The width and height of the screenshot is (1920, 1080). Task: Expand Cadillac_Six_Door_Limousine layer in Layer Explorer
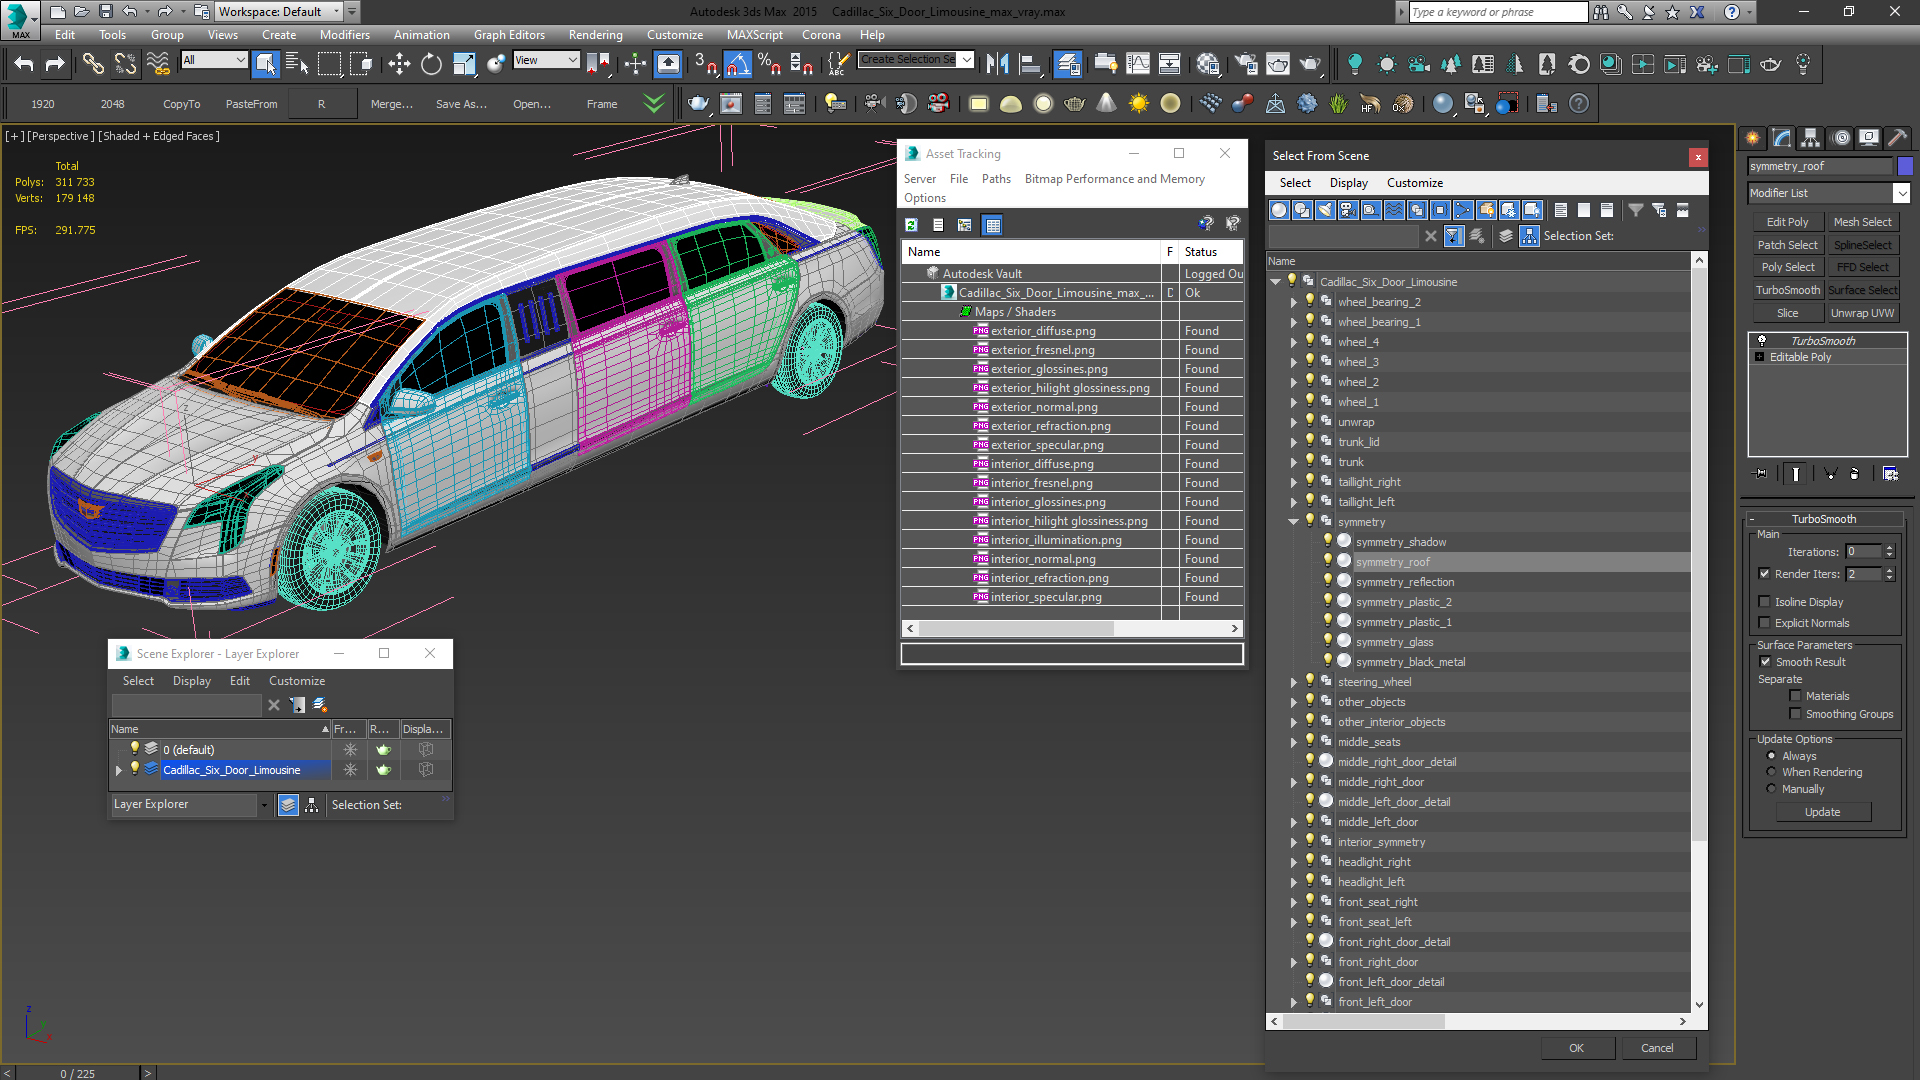119,770
